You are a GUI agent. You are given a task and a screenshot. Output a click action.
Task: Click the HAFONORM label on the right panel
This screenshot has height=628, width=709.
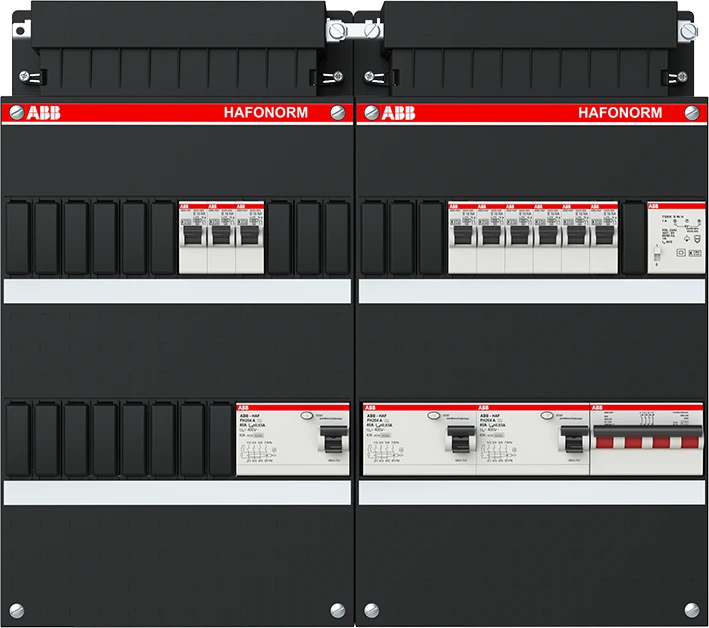click(619, 113)
